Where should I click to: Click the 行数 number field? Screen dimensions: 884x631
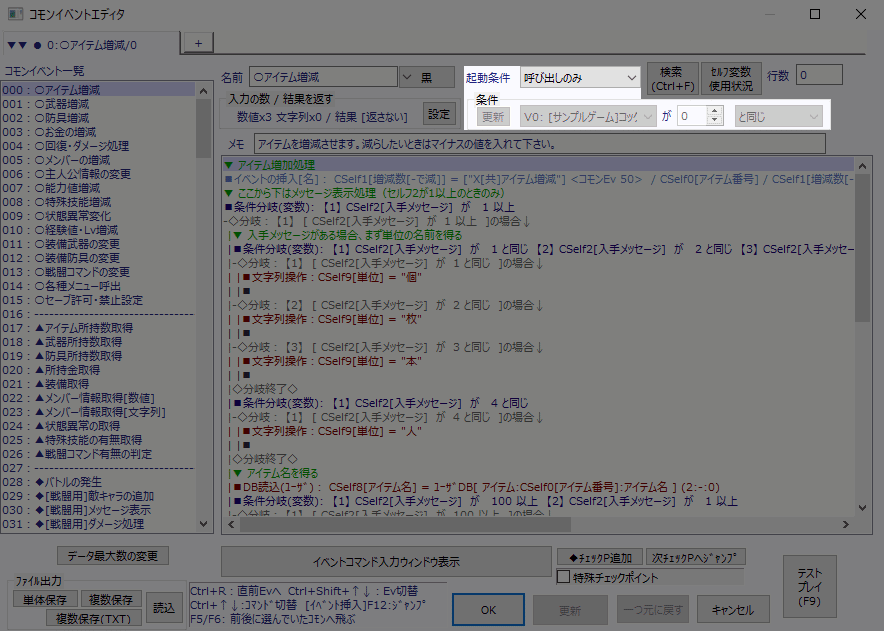[819, 75]
